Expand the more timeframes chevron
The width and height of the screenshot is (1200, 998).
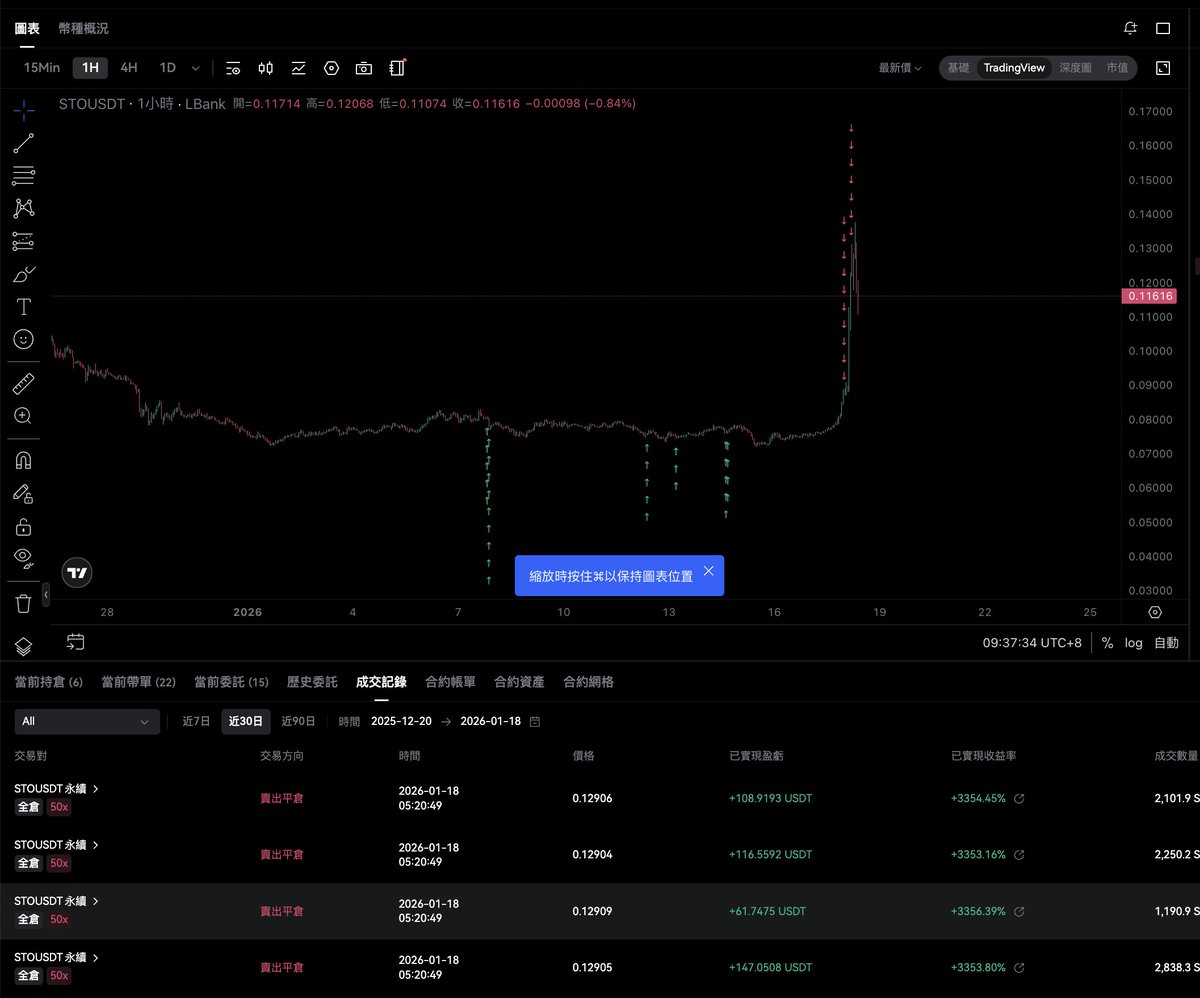[x=195, y=68]
